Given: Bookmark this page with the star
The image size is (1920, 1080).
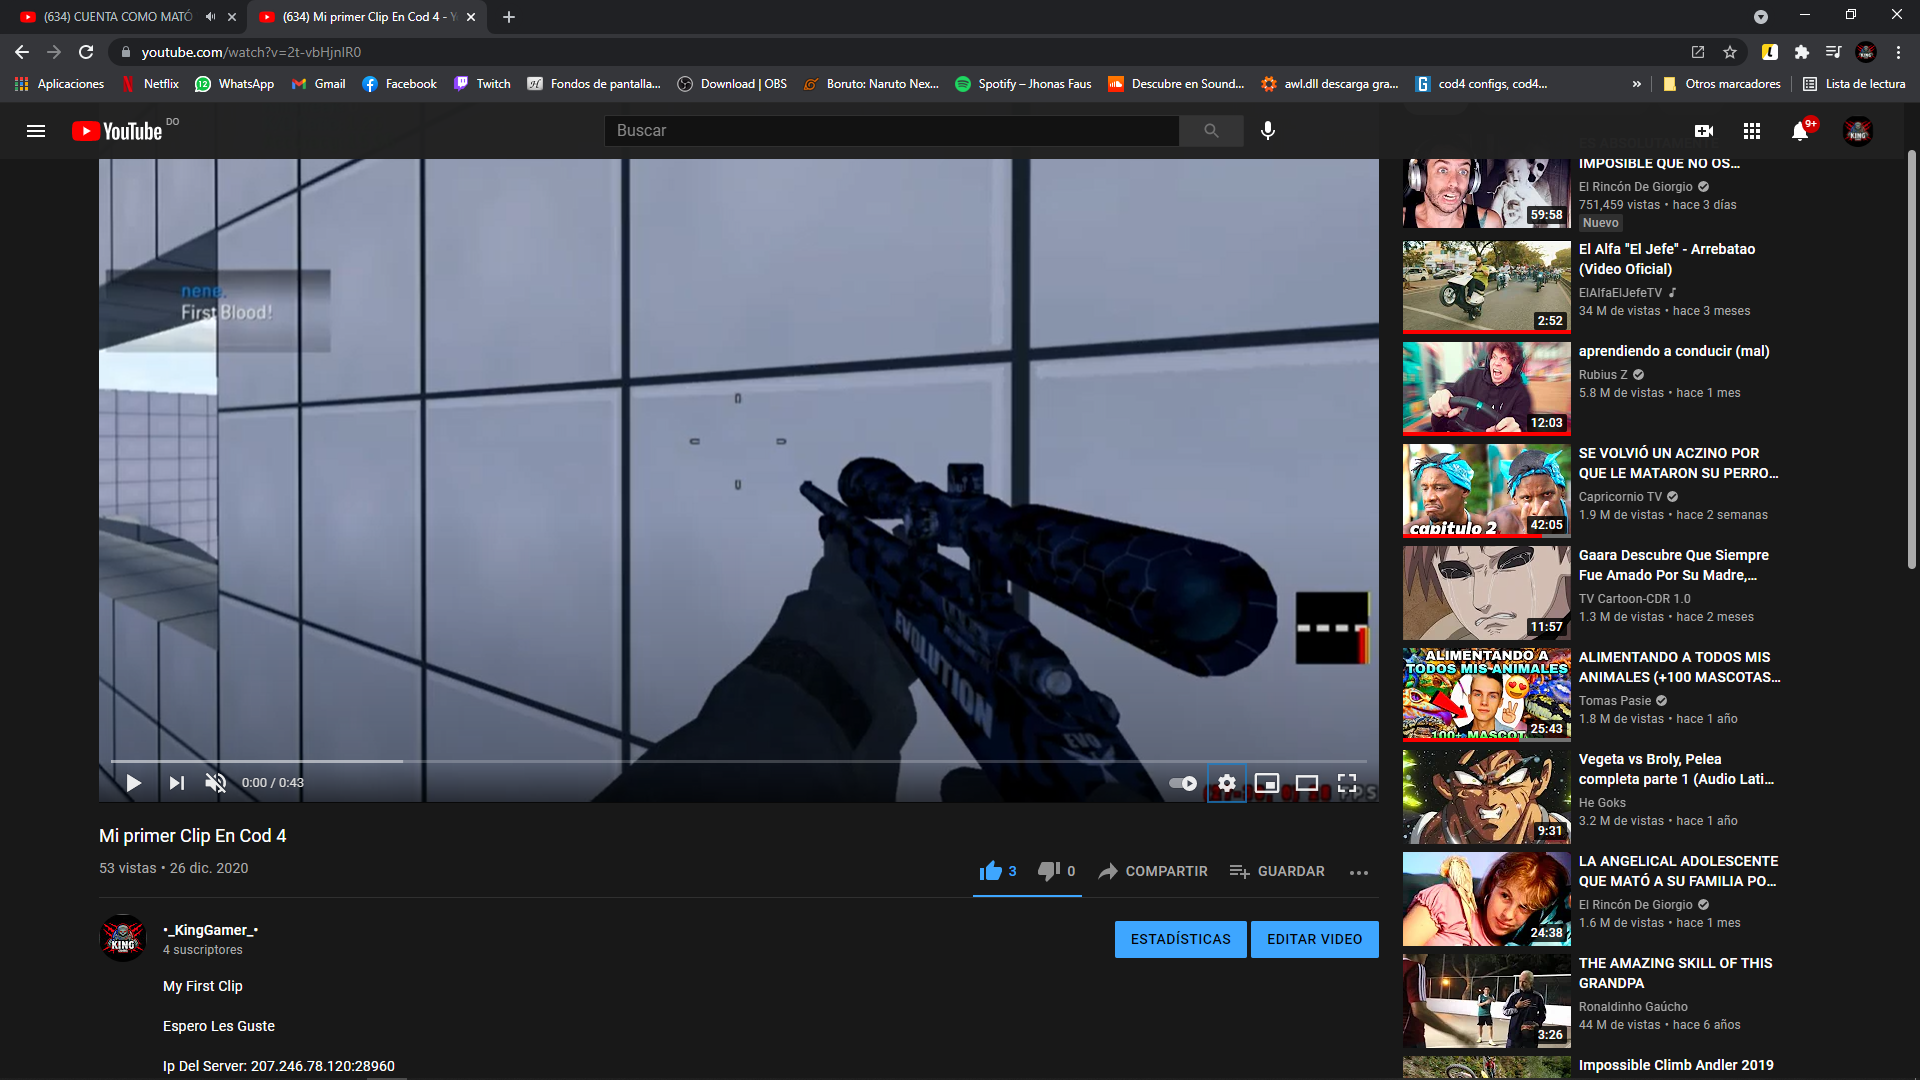Looking at the screenshot, I should (1730, 52).
